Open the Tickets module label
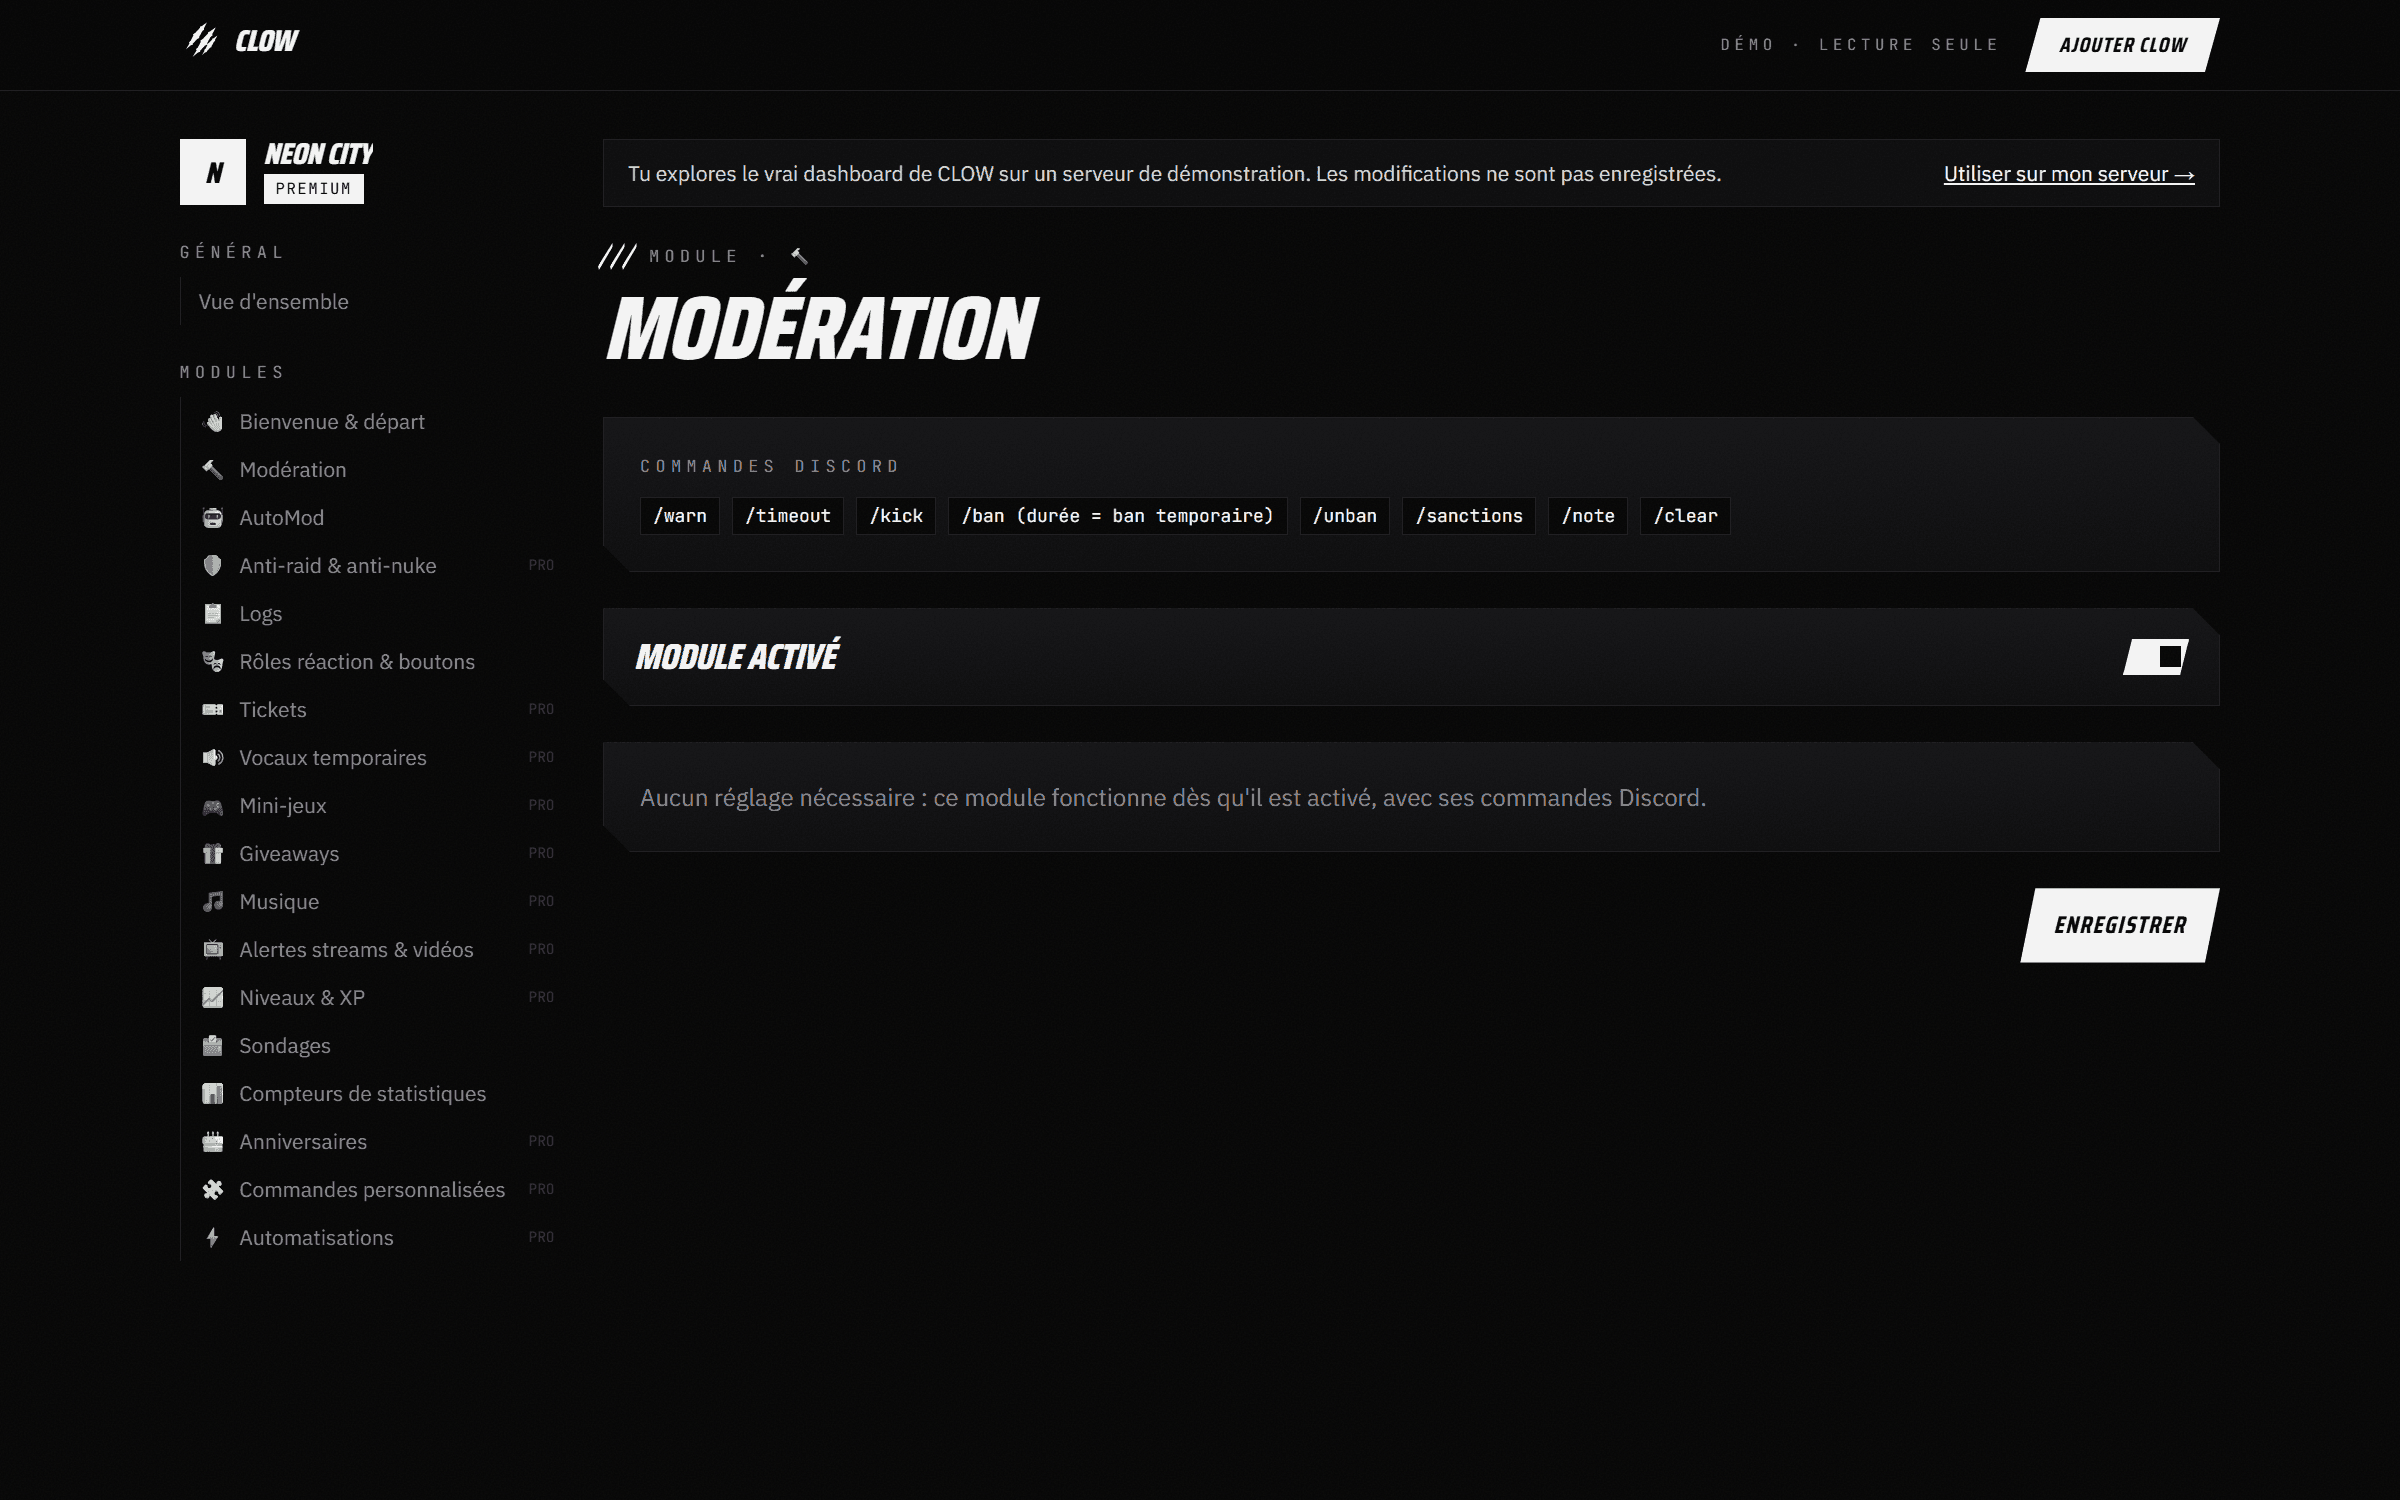This screenshot has height=1500, width=2400. pos(272,710)
